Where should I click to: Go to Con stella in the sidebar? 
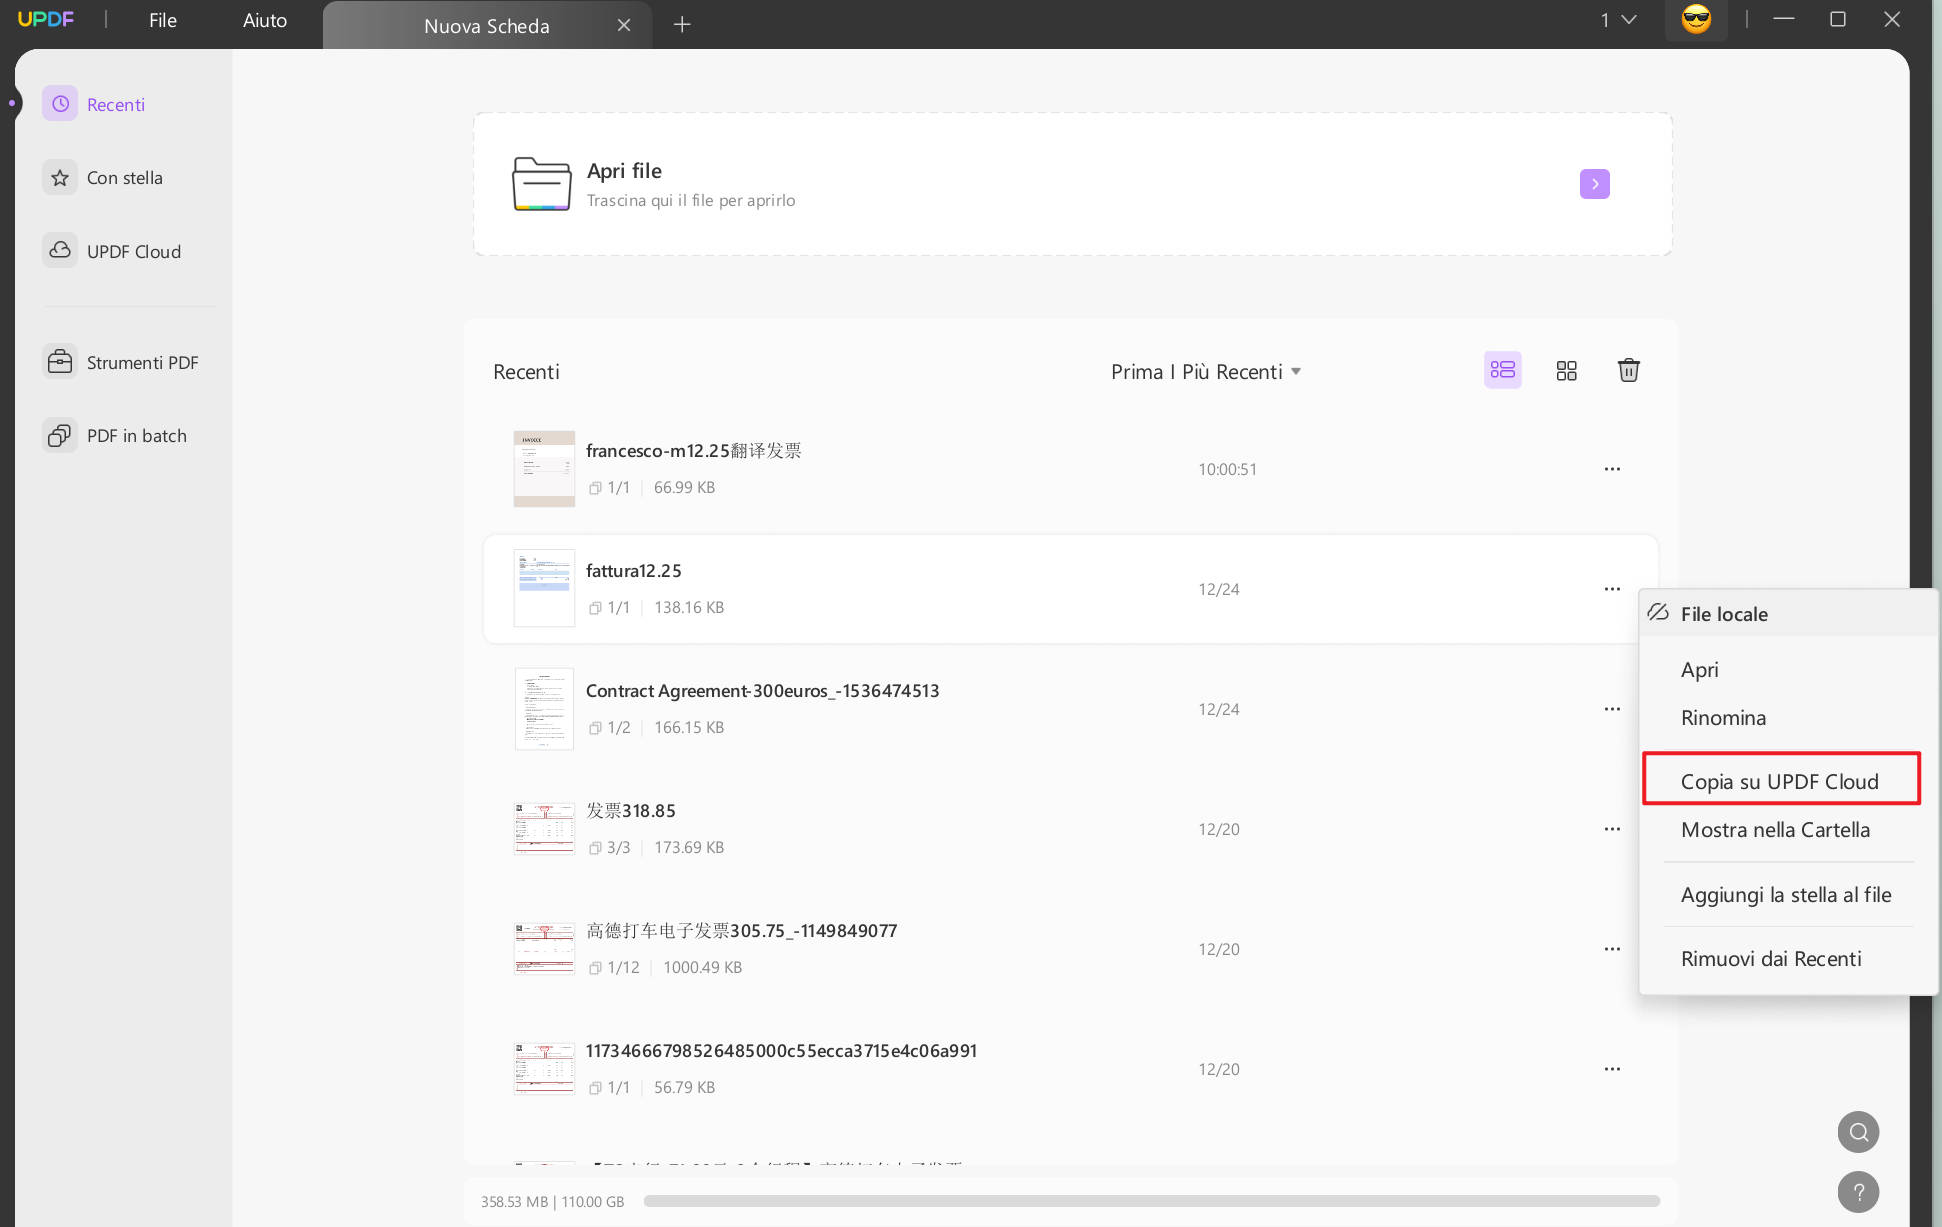pos(125,178)
